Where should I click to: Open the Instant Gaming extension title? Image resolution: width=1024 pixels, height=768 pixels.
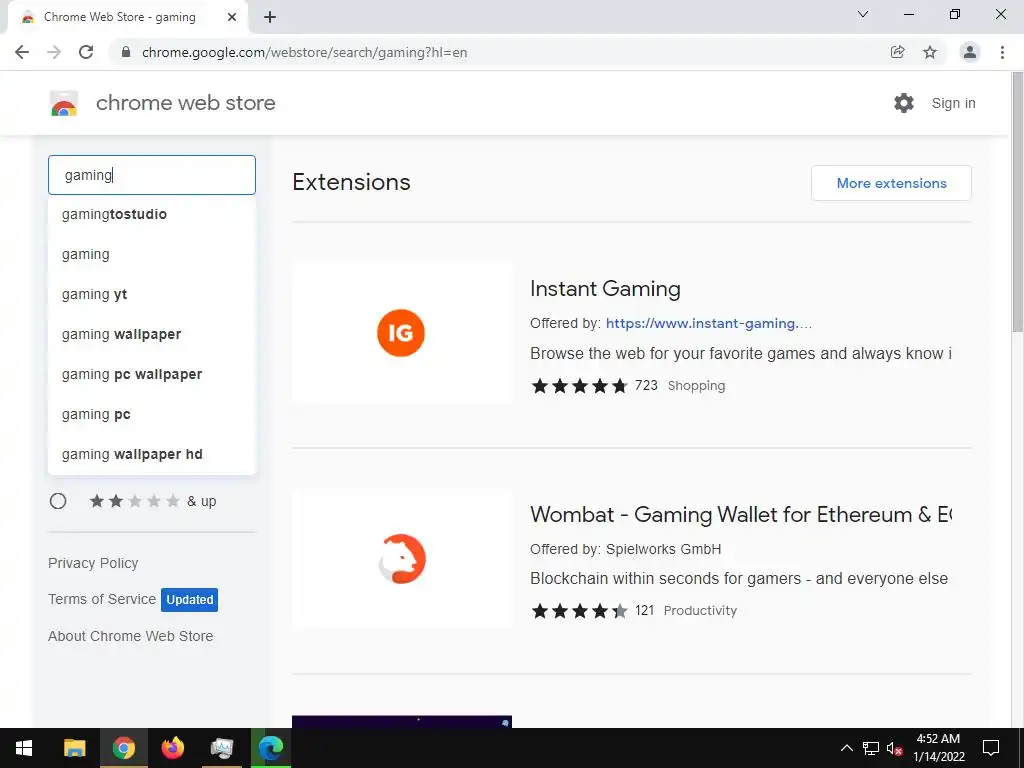point(605,289)
